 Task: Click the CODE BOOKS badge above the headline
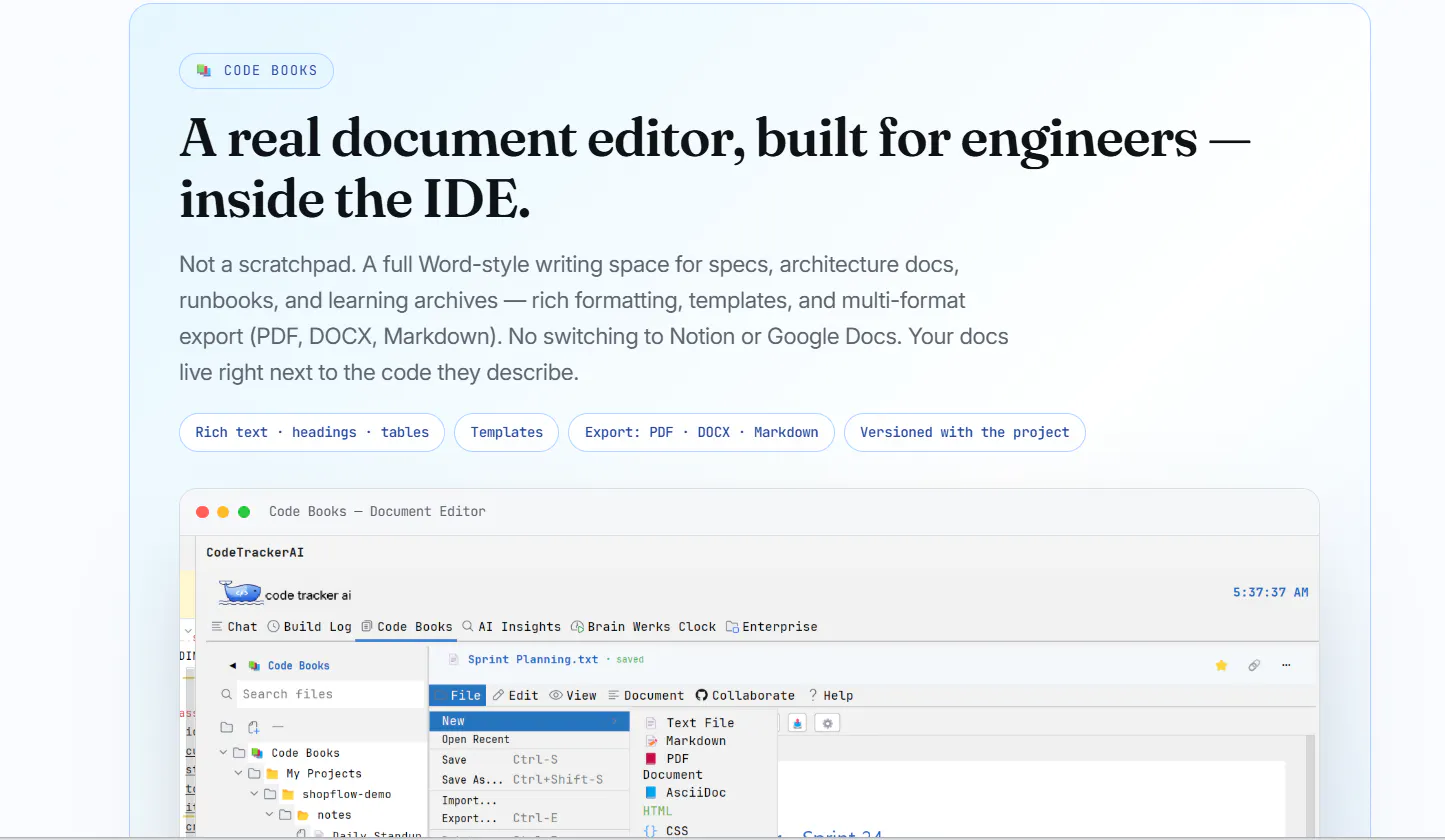coord(256,71)
